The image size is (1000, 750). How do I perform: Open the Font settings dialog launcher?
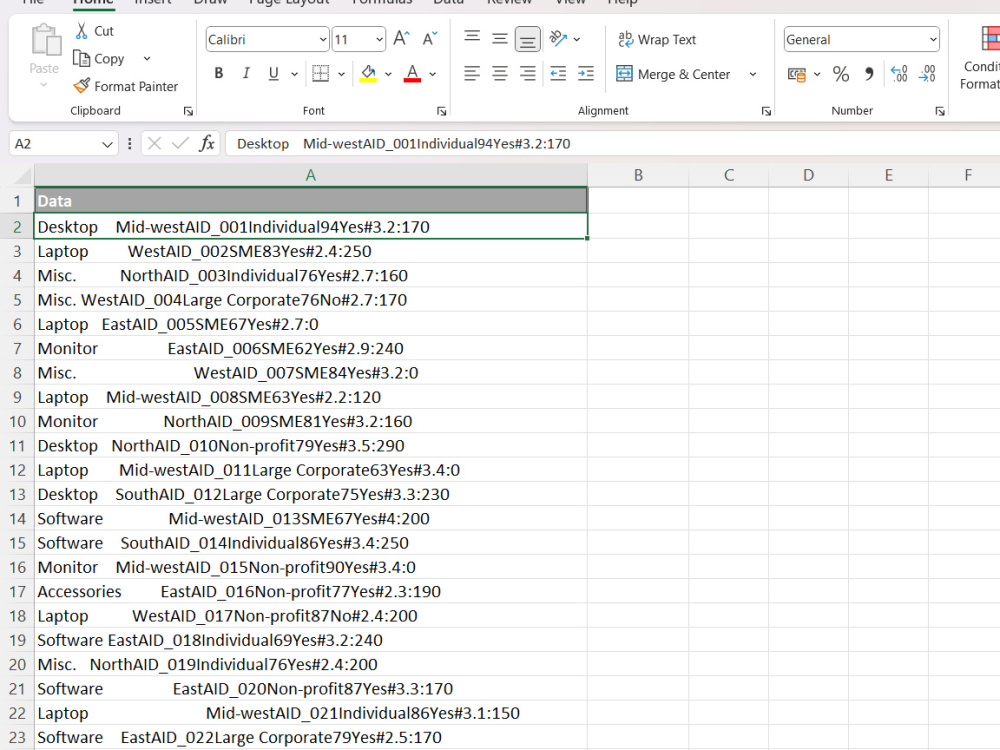coord(441,111)
